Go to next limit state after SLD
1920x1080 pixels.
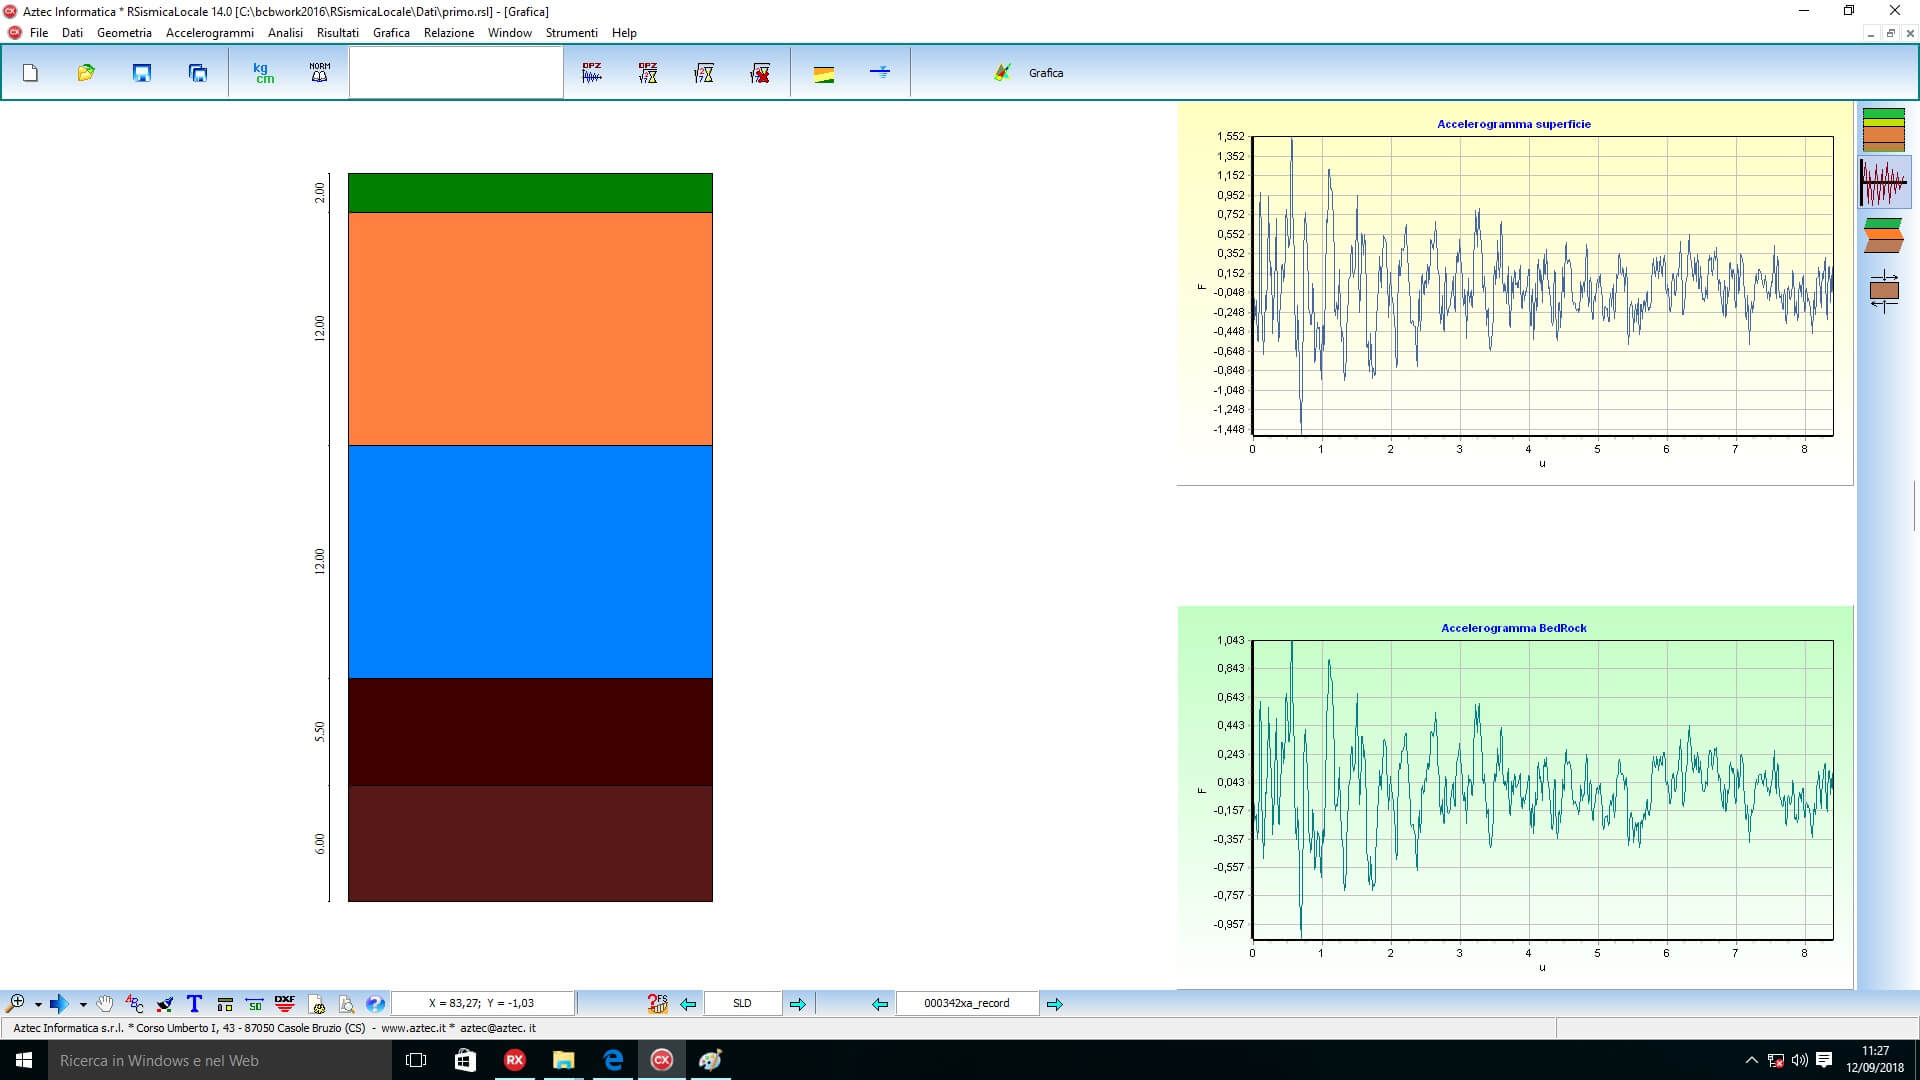pos(797,1004)
